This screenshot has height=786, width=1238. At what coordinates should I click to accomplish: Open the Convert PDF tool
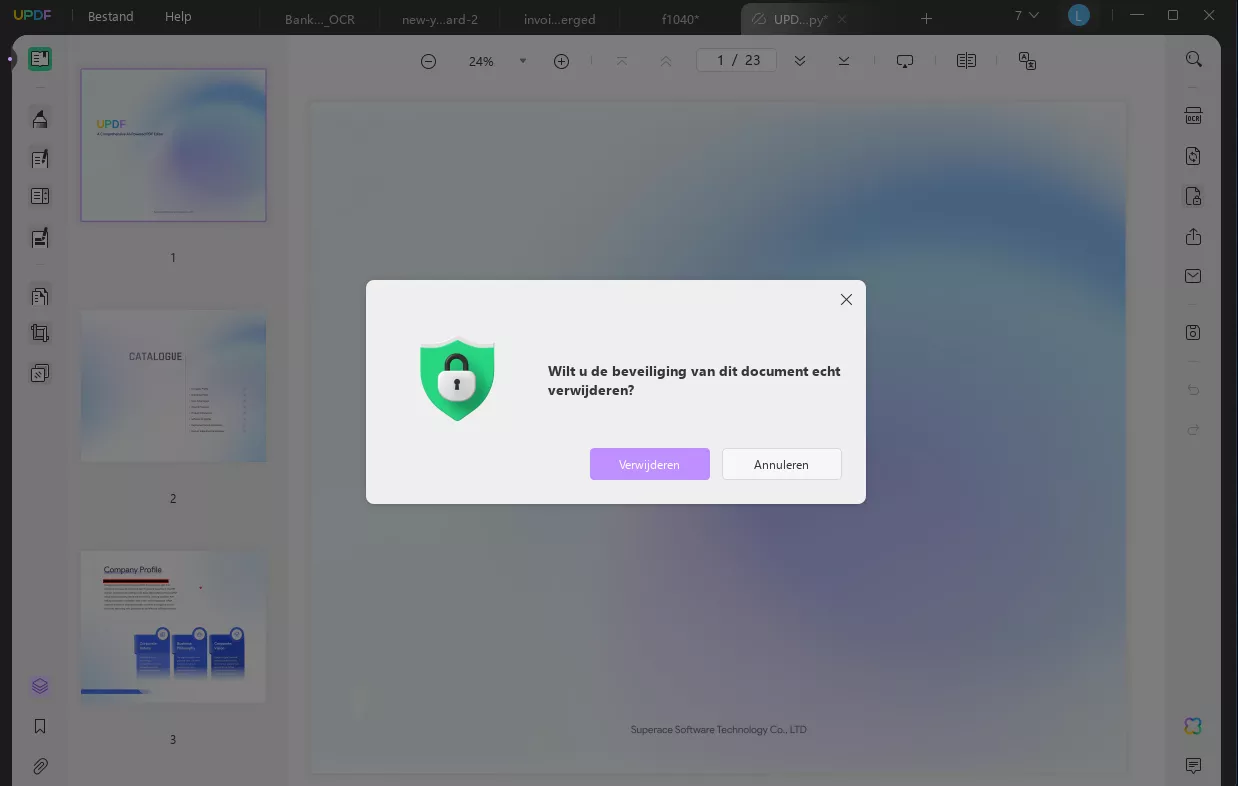pyautogui.click(x=1193, y=156)
